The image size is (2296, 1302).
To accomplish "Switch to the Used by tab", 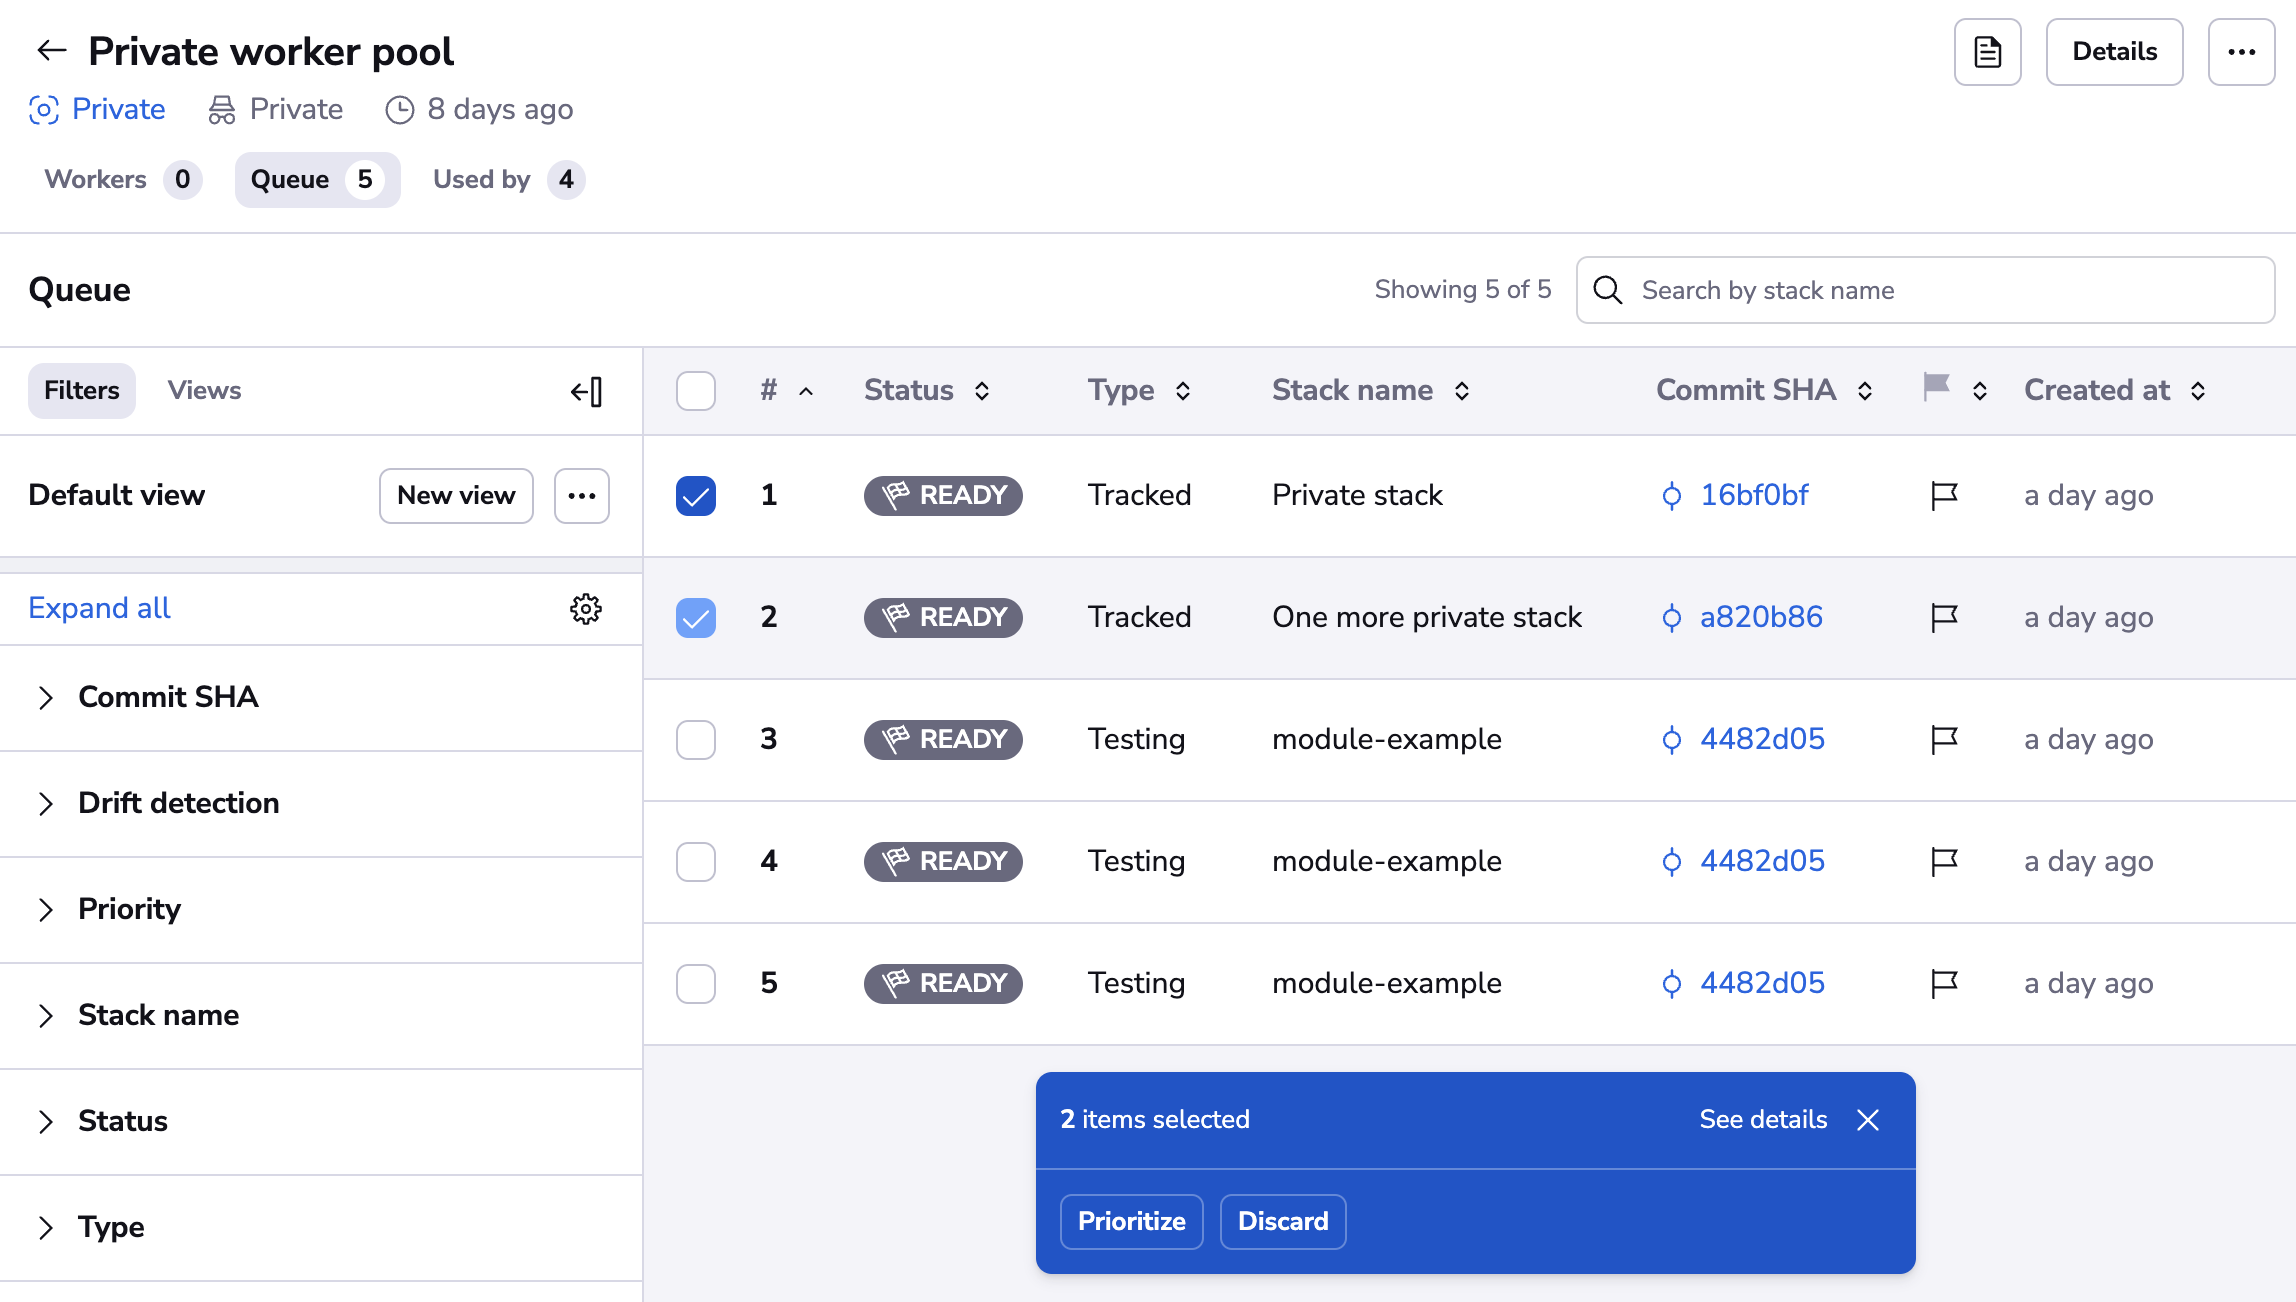I will pos(505,179).
